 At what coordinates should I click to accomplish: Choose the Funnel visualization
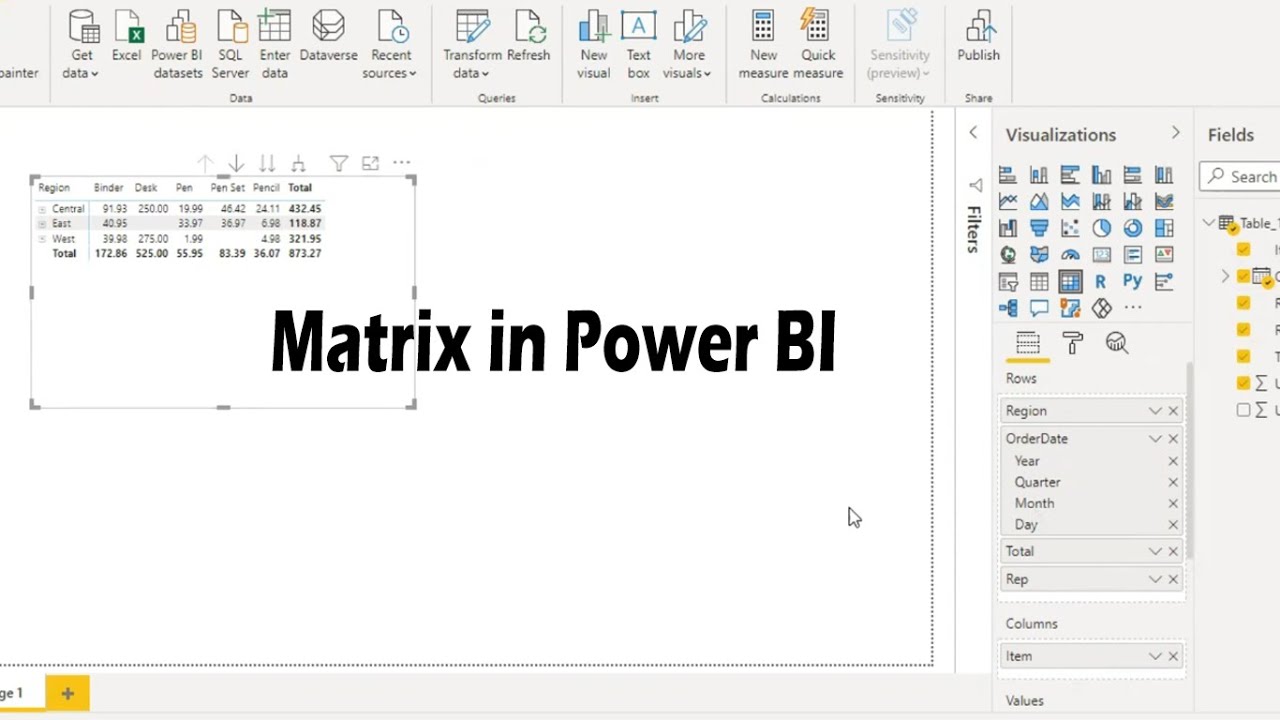[x=1039, y=228]
